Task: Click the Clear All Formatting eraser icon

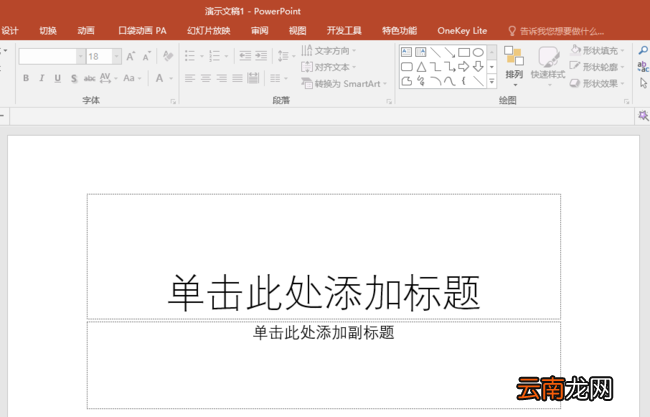Action: coord(168,56)
